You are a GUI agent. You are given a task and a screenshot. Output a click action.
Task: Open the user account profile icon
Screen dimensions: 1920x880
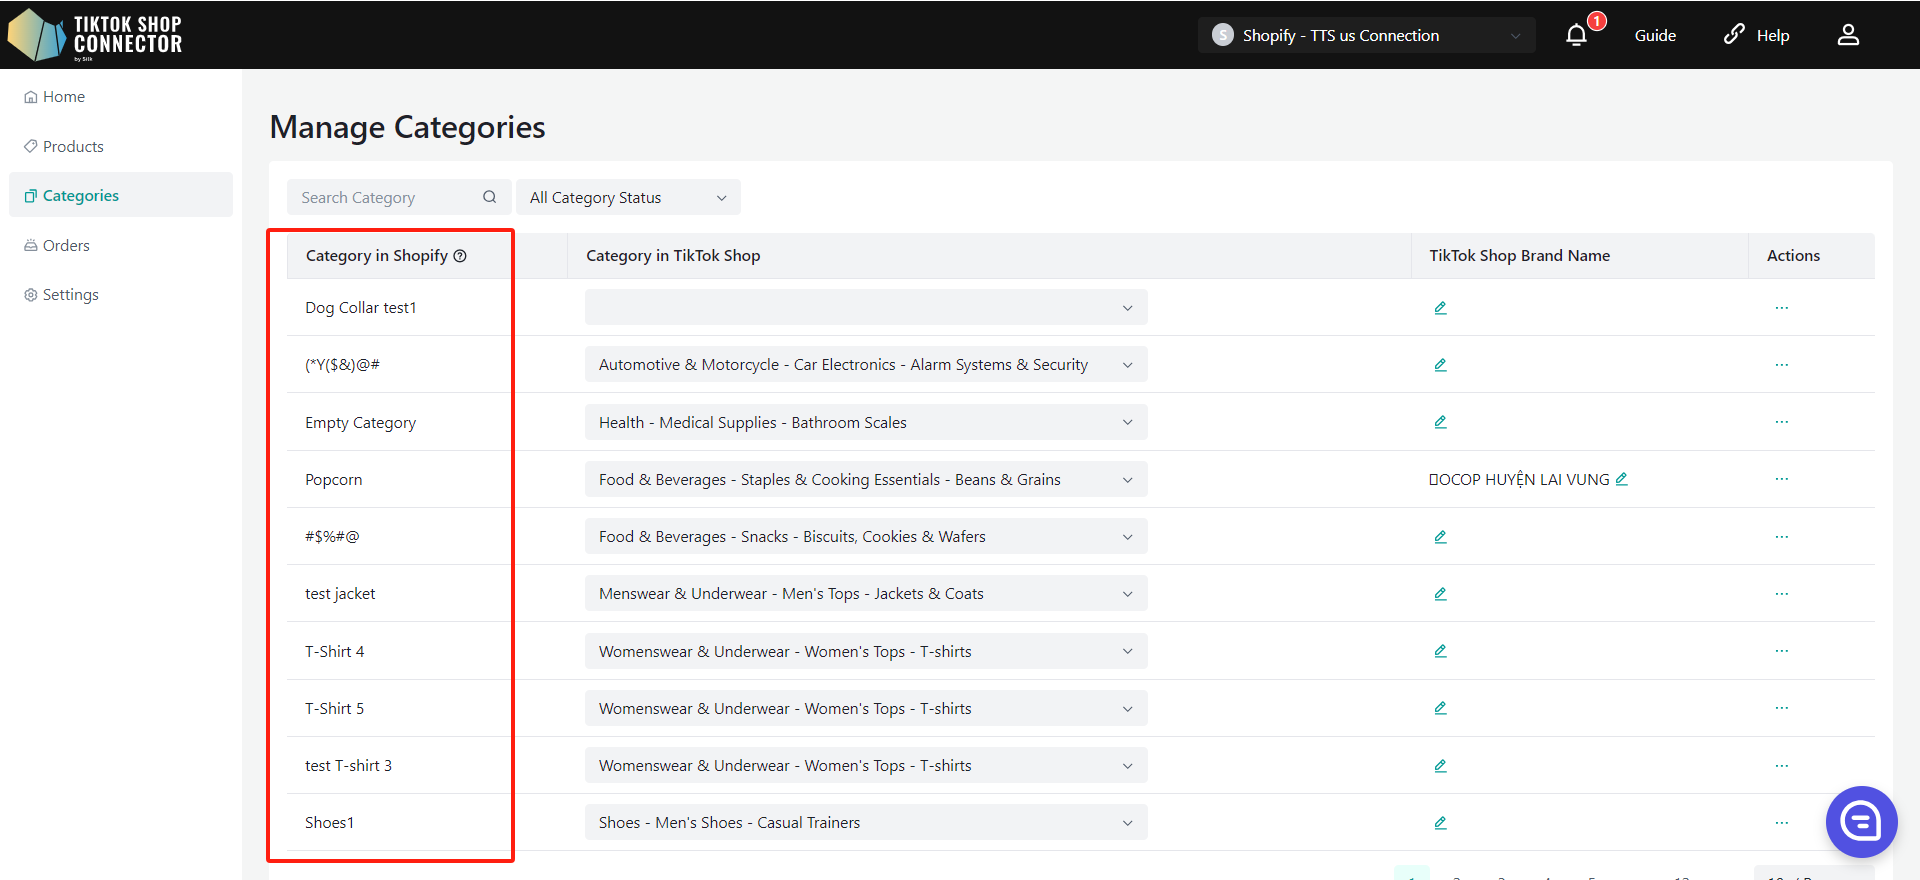point(1848,35)
